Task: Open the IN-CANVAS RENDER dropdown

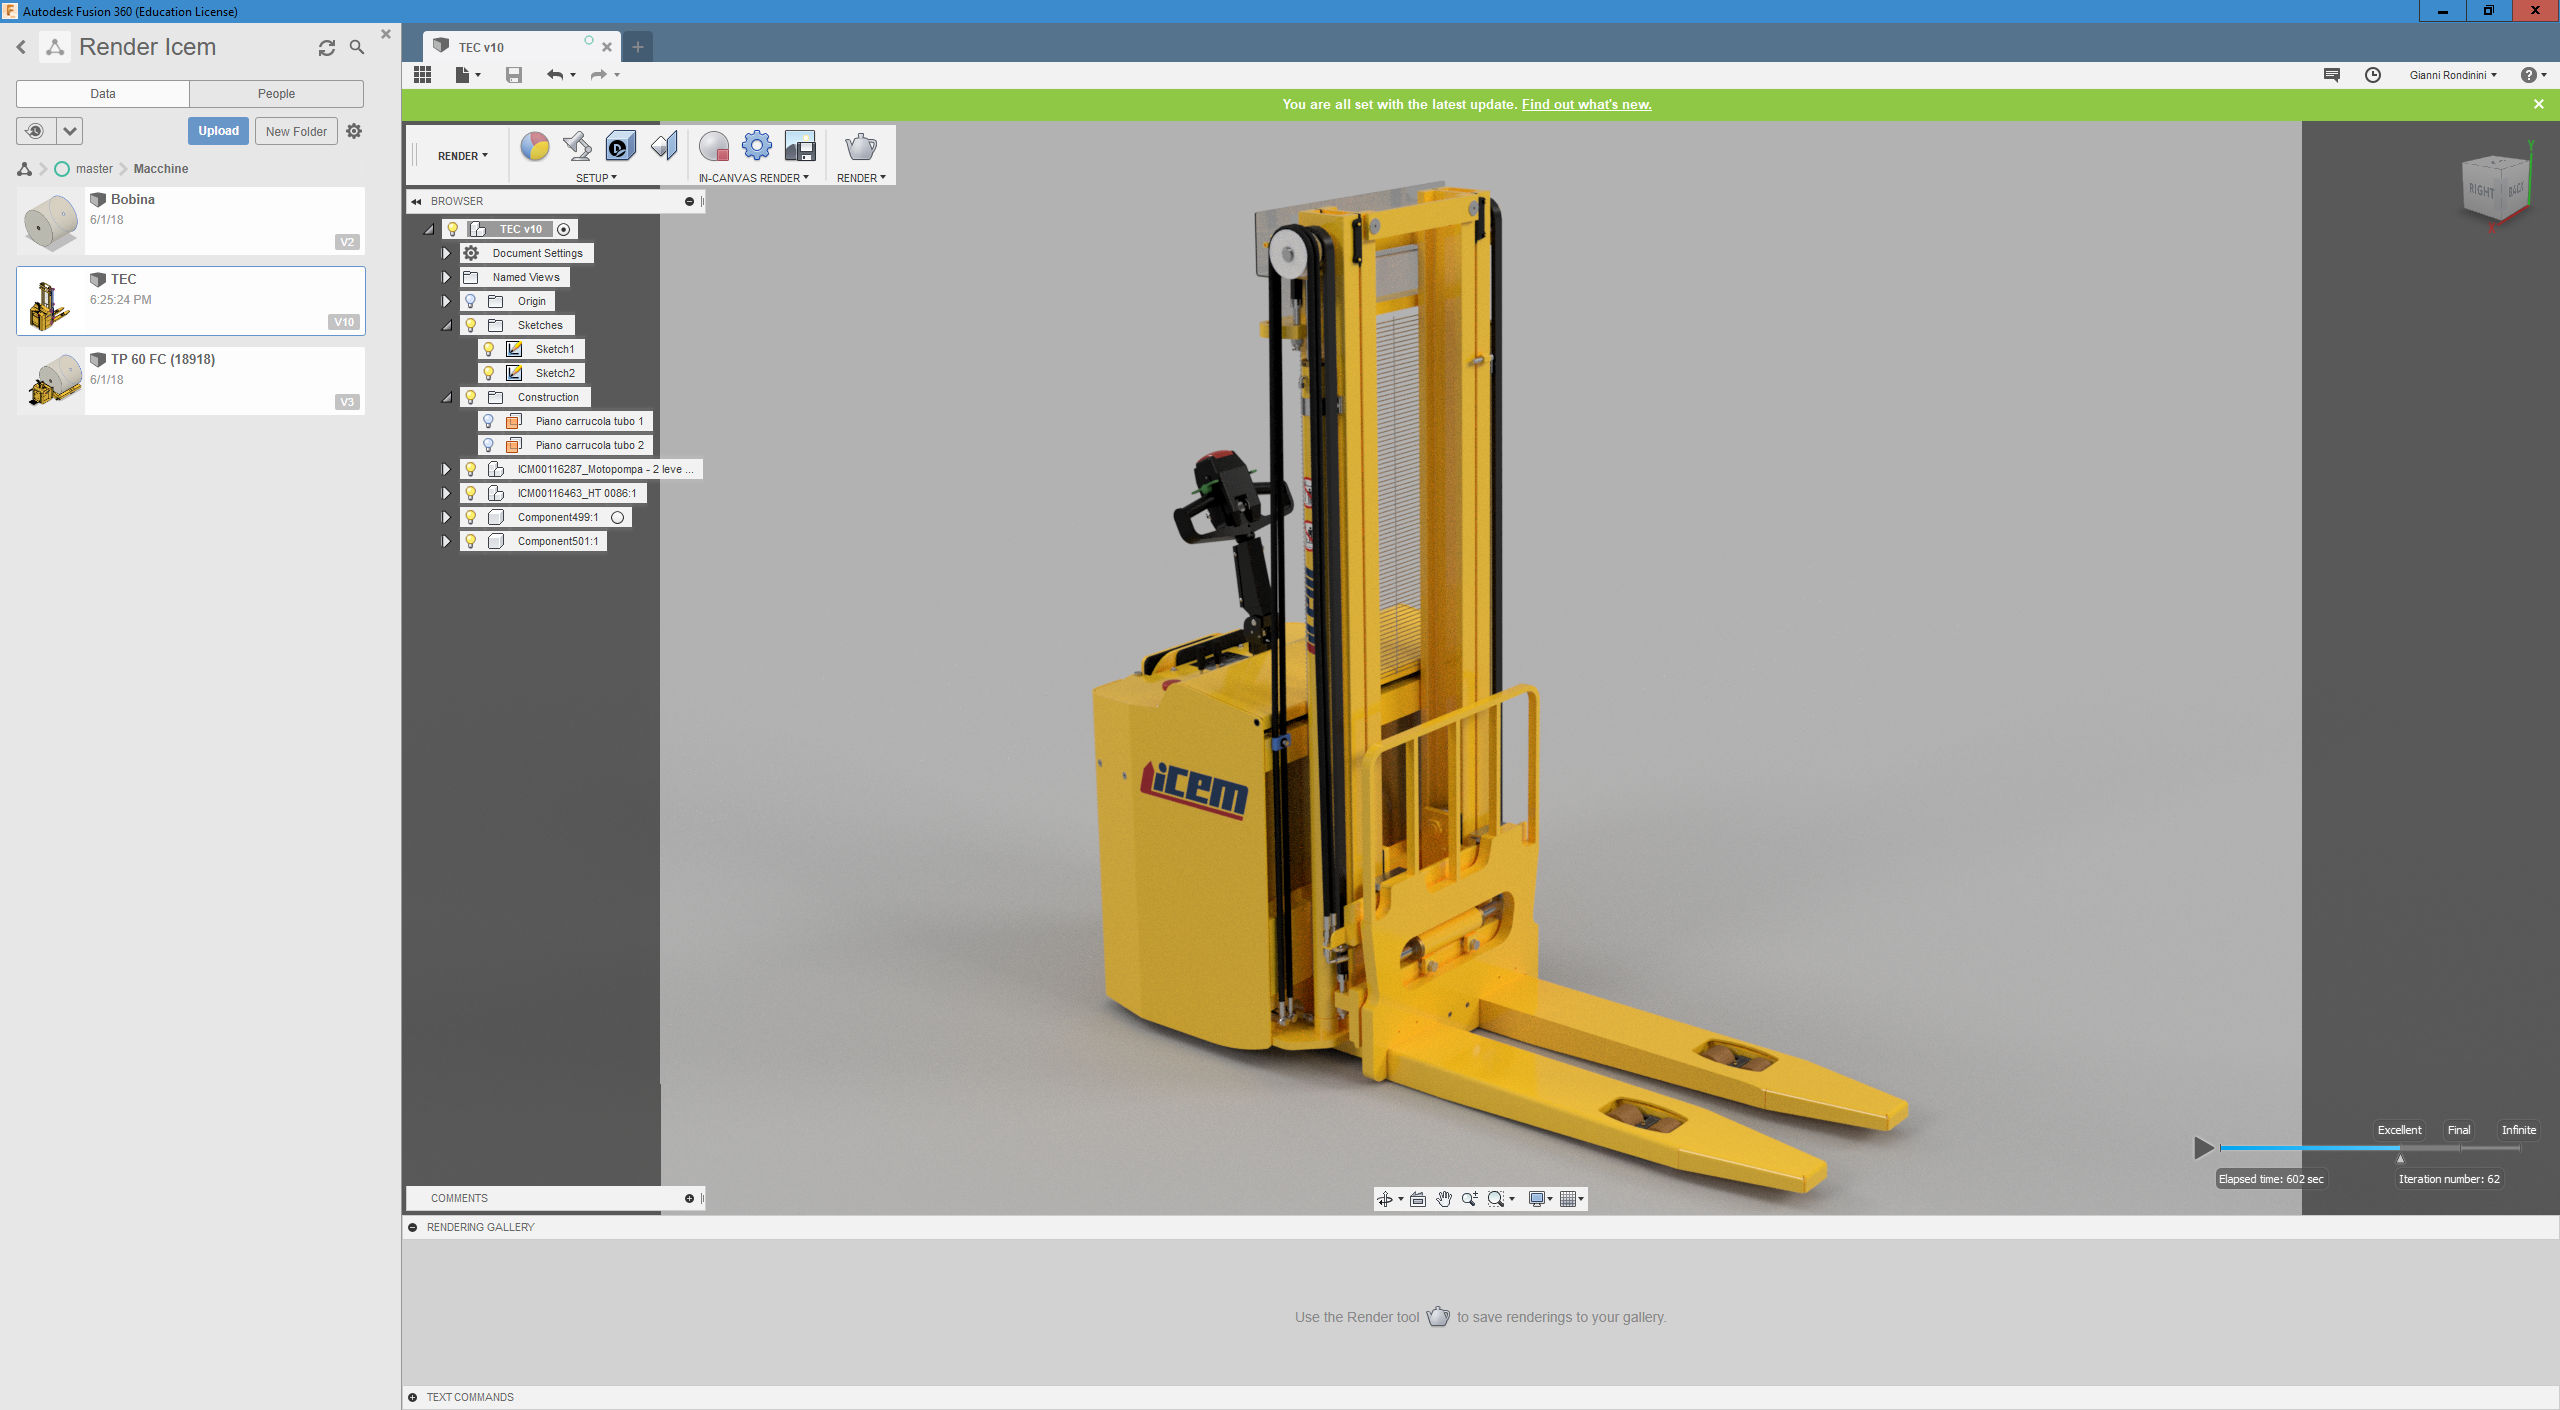Action: (755, 178)
